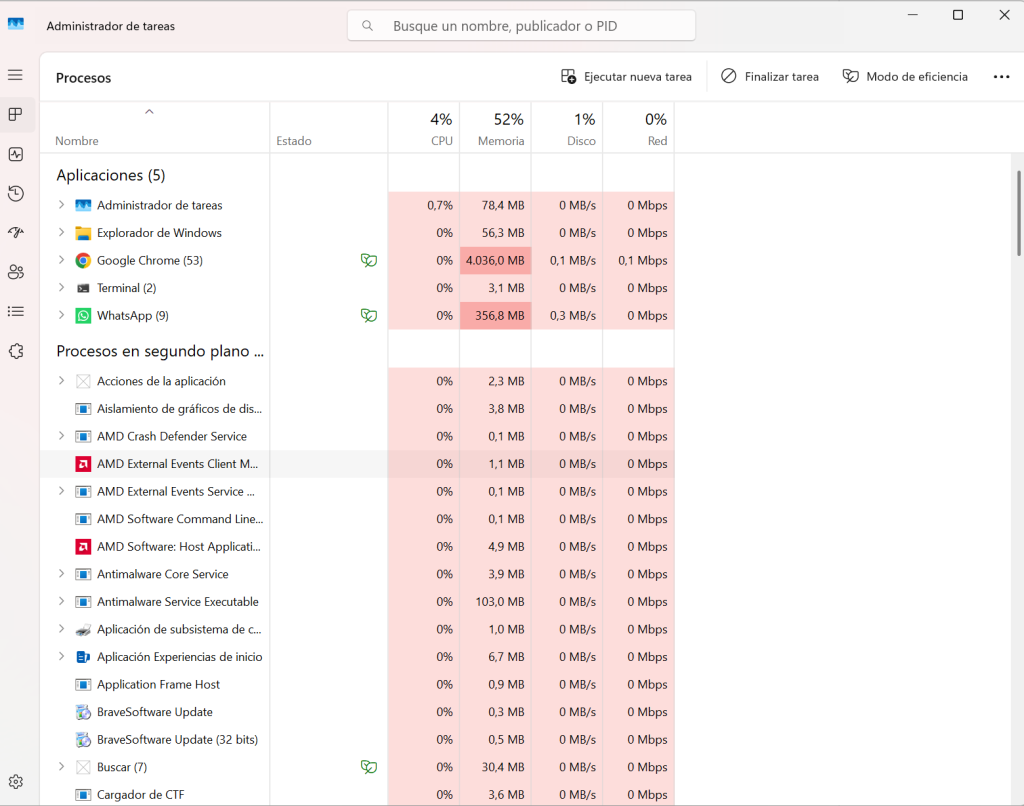
Task: Expand Antimalware Core Service group
Action: (x=61, y=573)
